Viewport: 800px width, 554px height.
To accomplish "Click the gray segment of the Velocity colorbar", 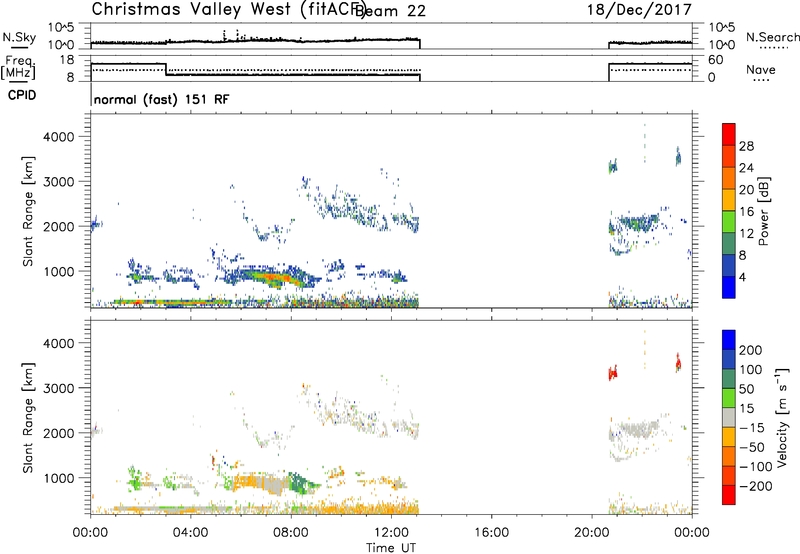I will (729, 418).
